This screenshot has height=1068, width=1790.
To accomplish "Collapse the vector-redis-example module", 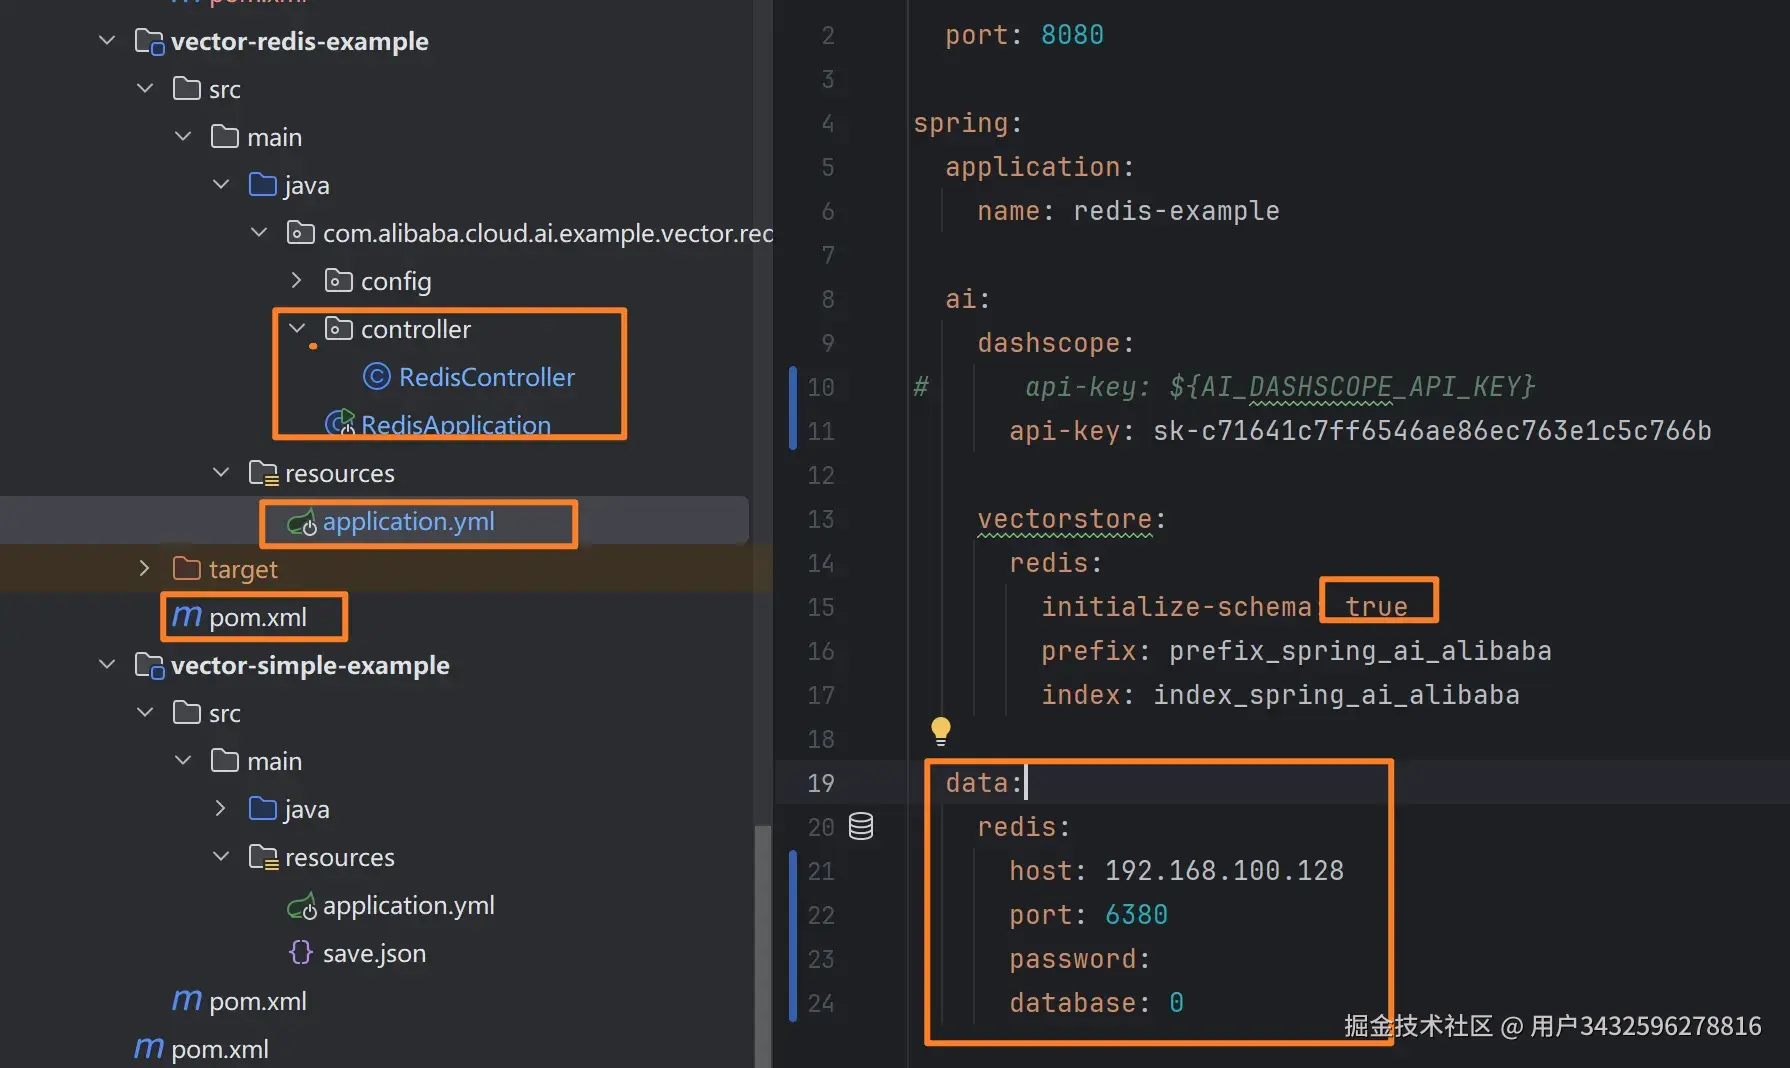I will coord(107,41).
